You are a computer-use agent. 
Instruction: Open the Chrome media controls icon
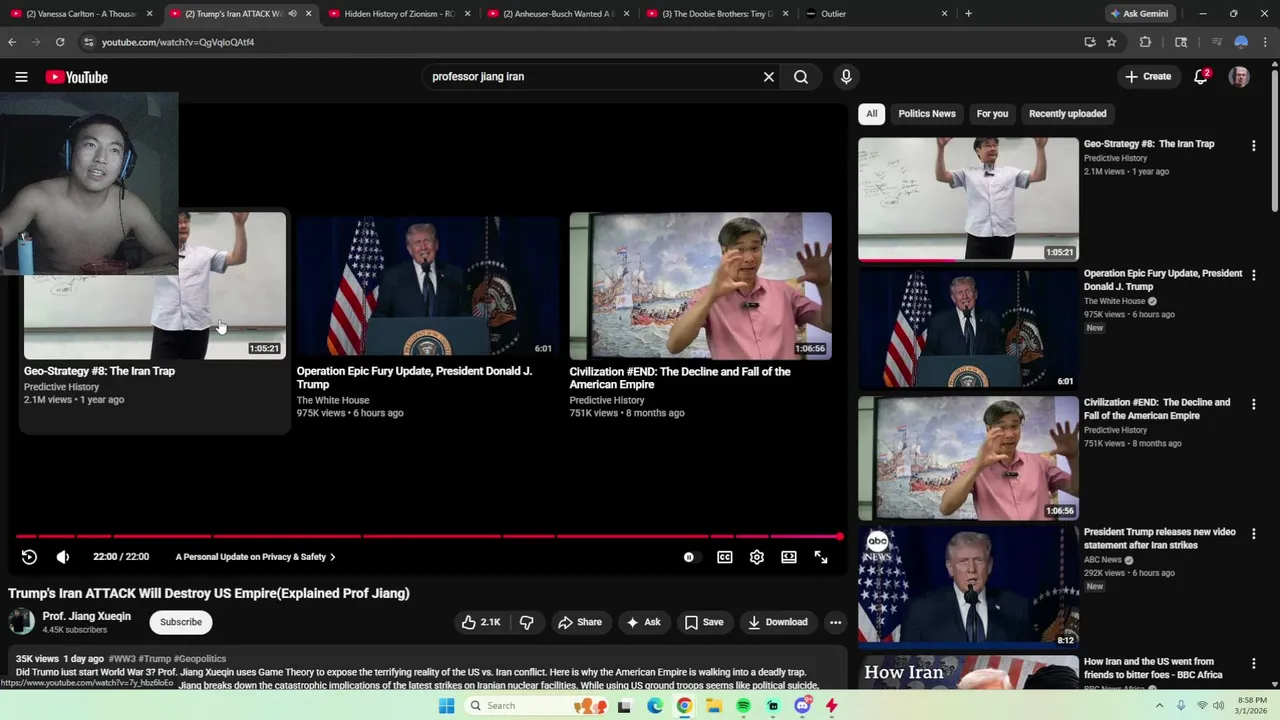[1216, 42]
